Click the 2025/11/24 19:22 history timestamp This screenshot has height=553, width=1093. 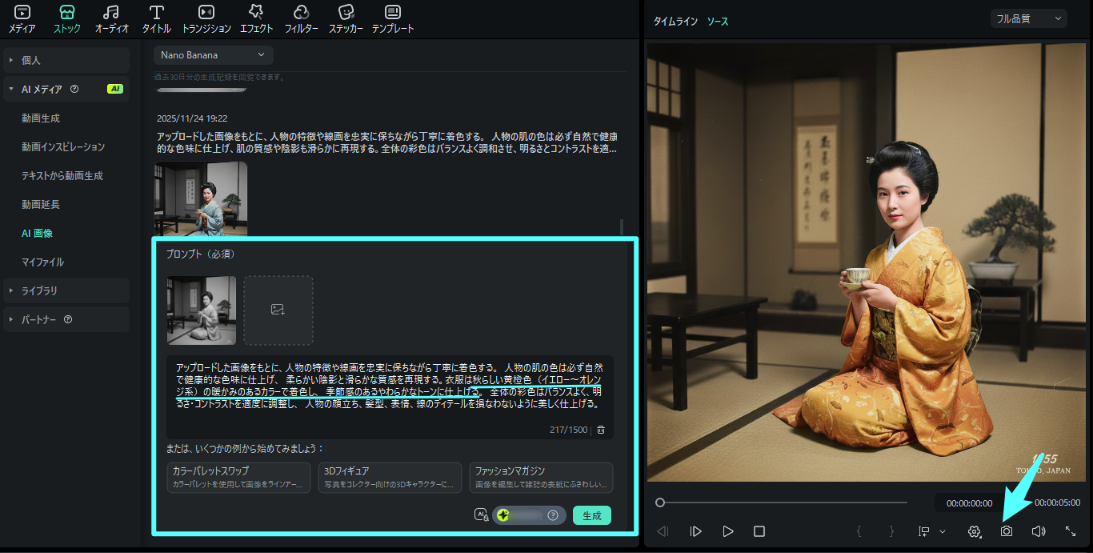coord(192,119)
